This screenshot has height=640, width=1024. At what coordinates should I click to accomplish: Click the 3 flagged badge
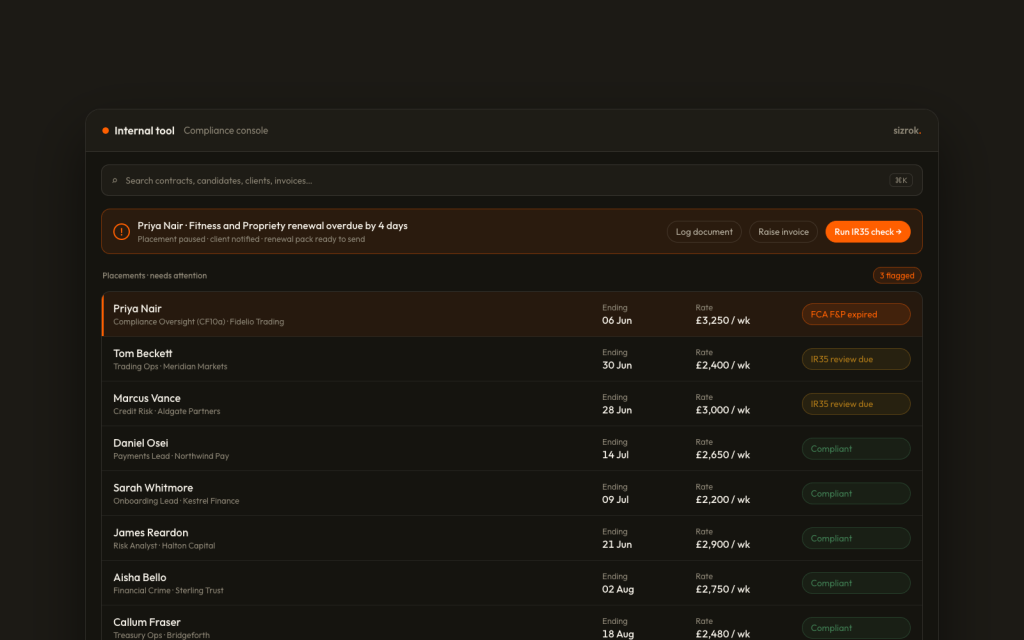(897, 276)
